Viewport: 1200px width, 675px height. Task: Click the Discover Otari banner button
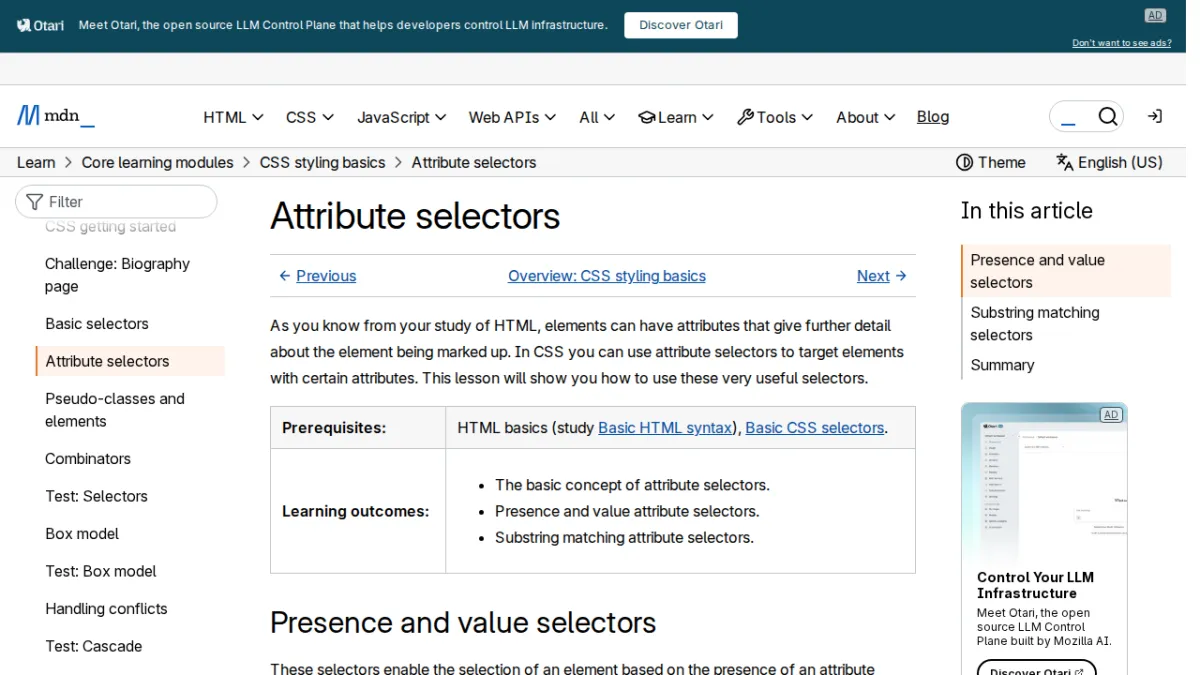pos(681,25)
